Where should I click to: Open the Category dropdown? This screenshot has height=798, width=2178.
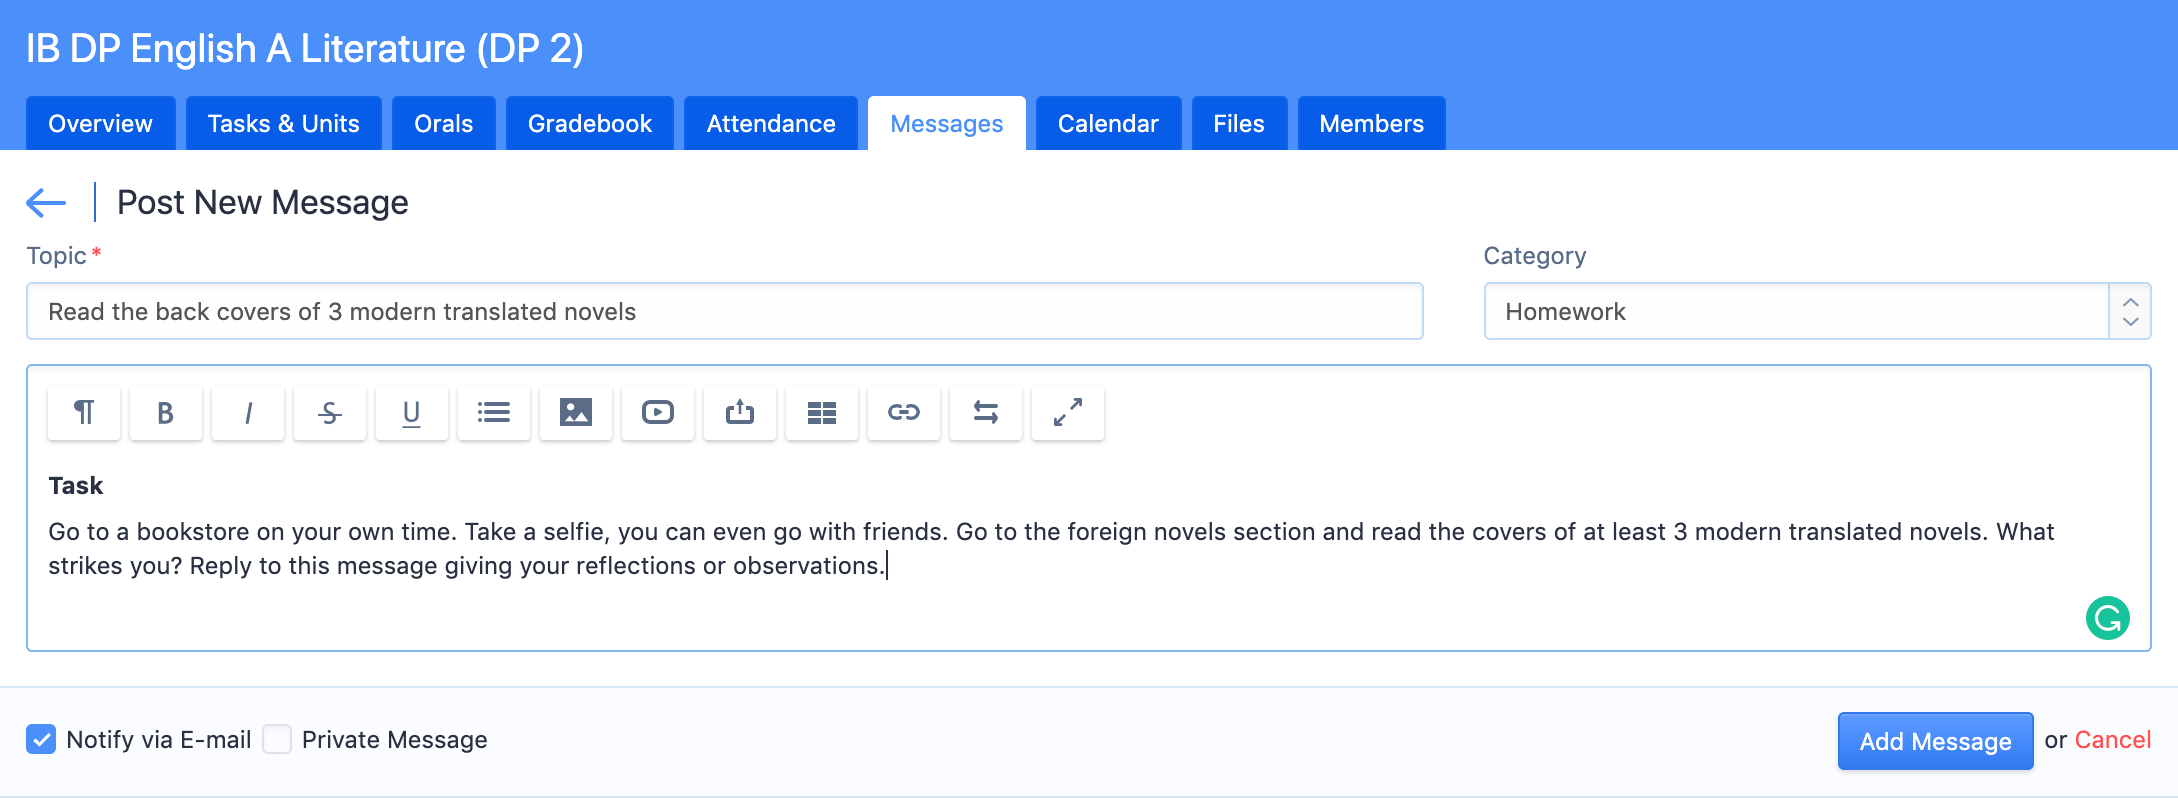pyautogui.click(x=1817, y=311)
